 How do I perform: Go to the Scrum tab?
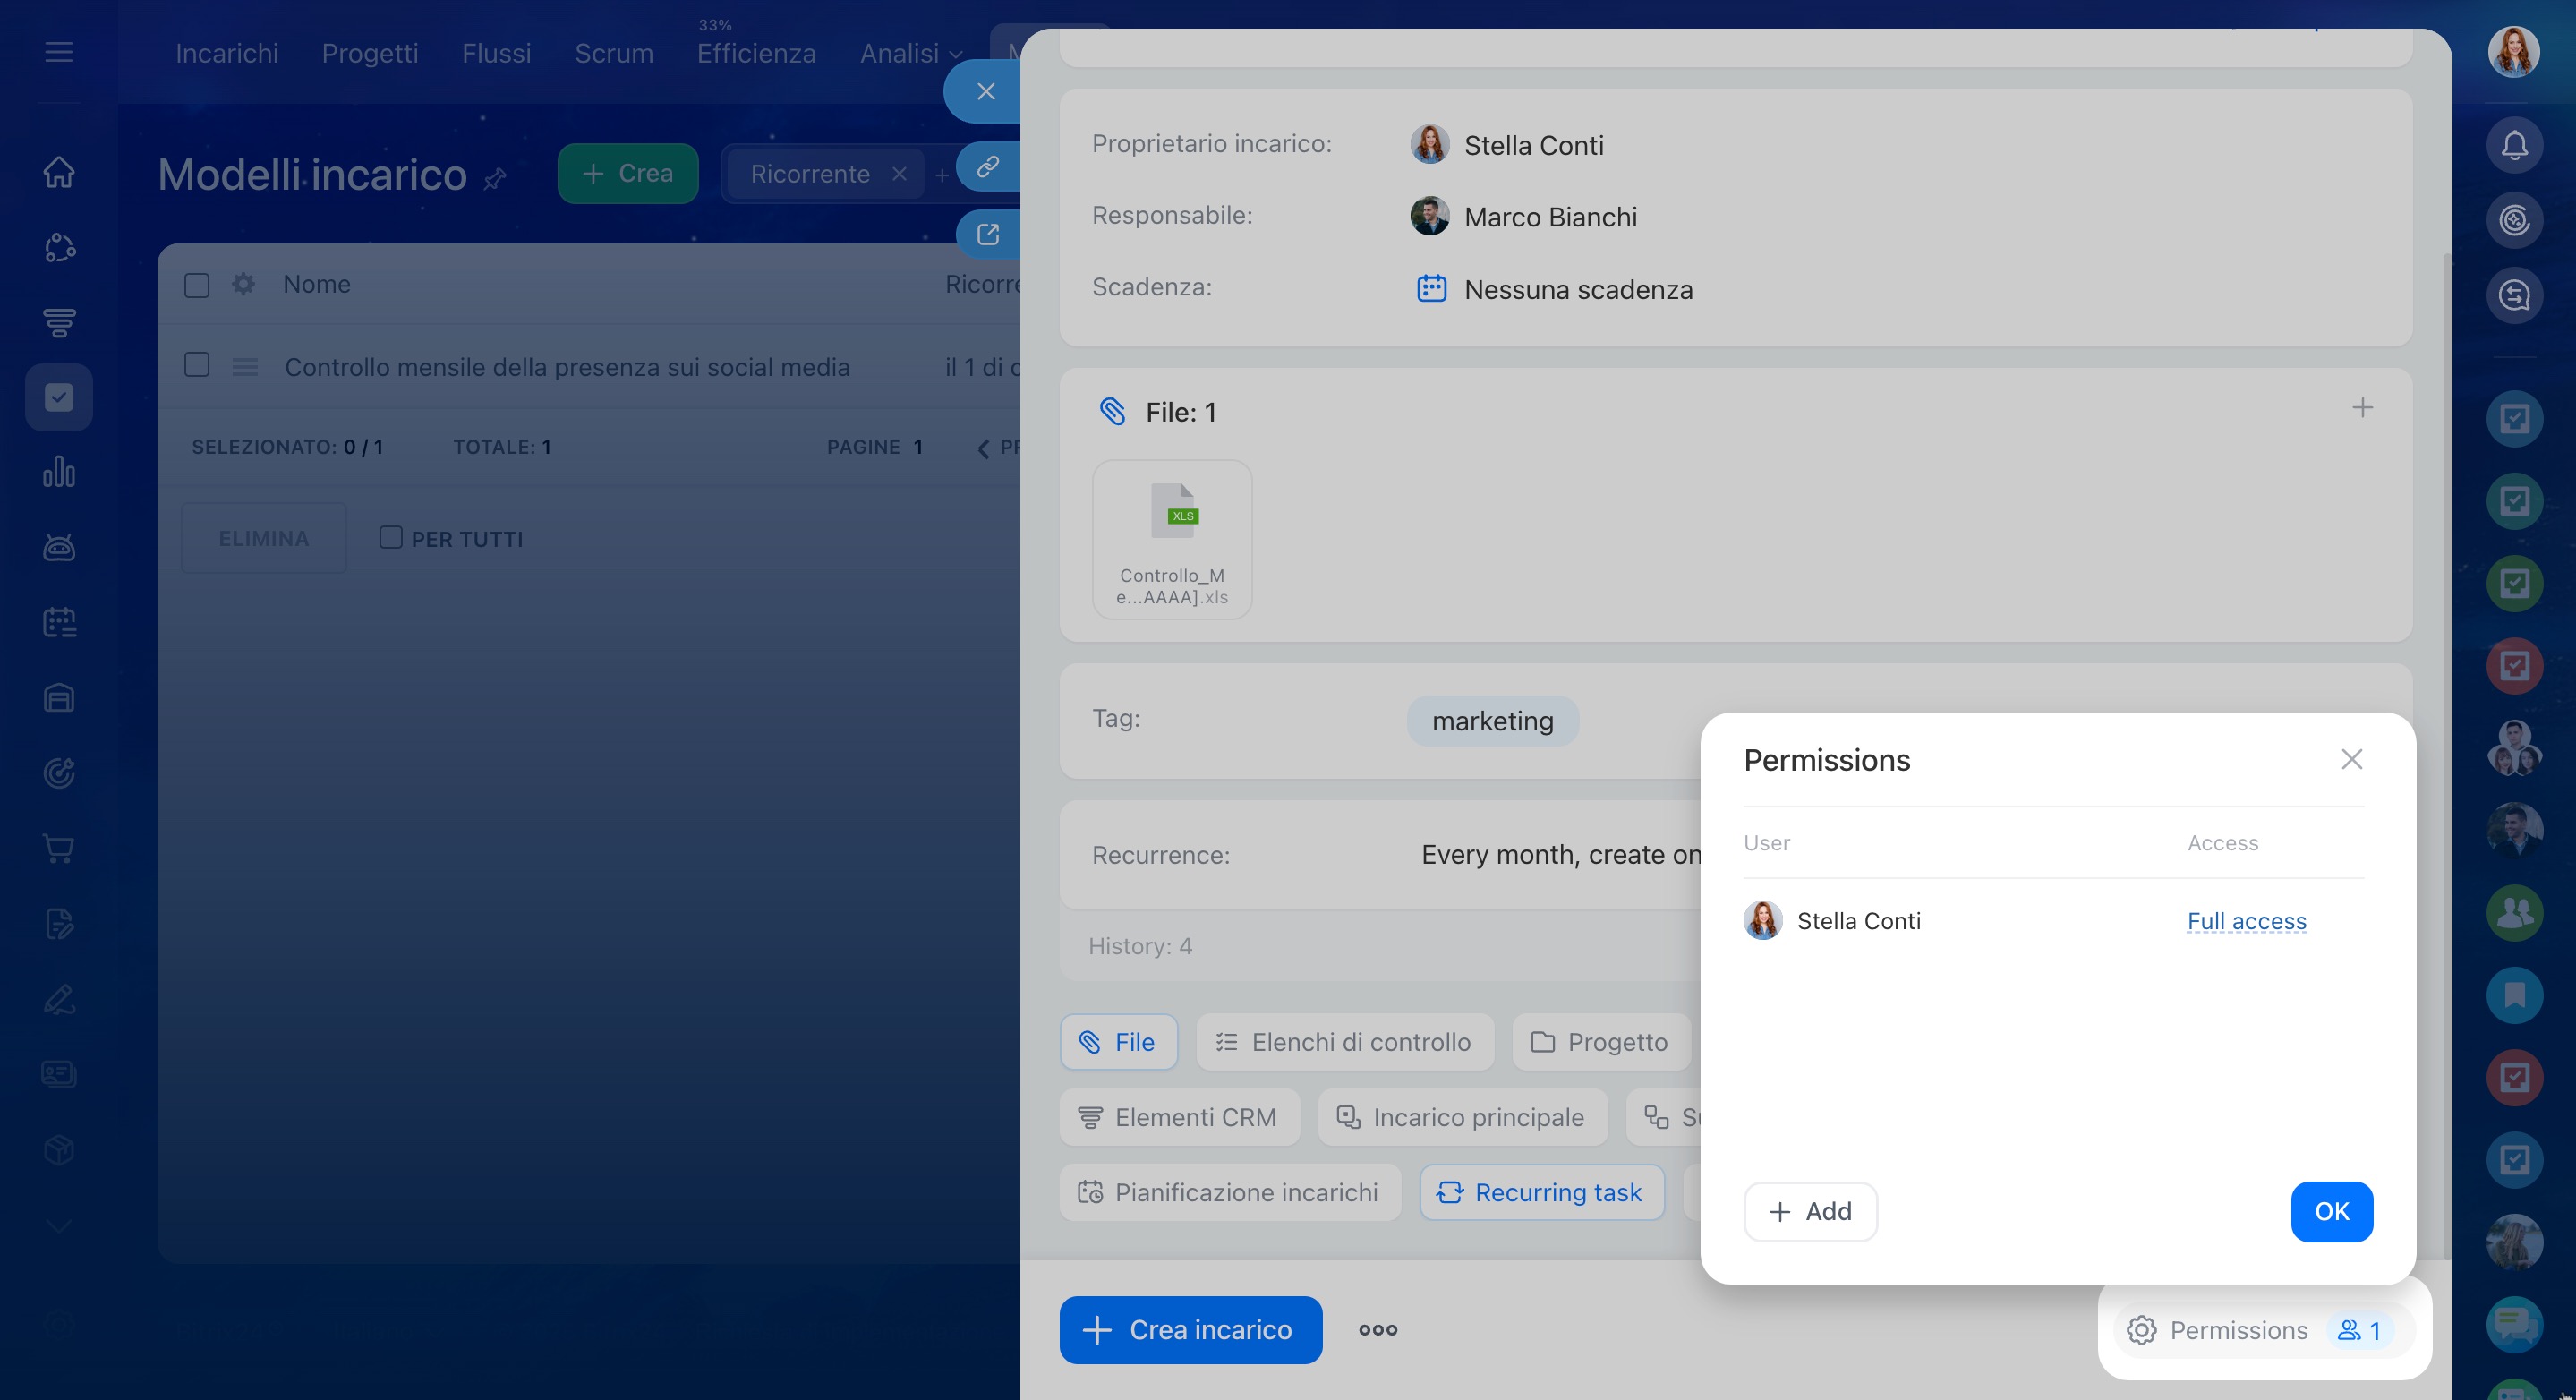point(613,53)
